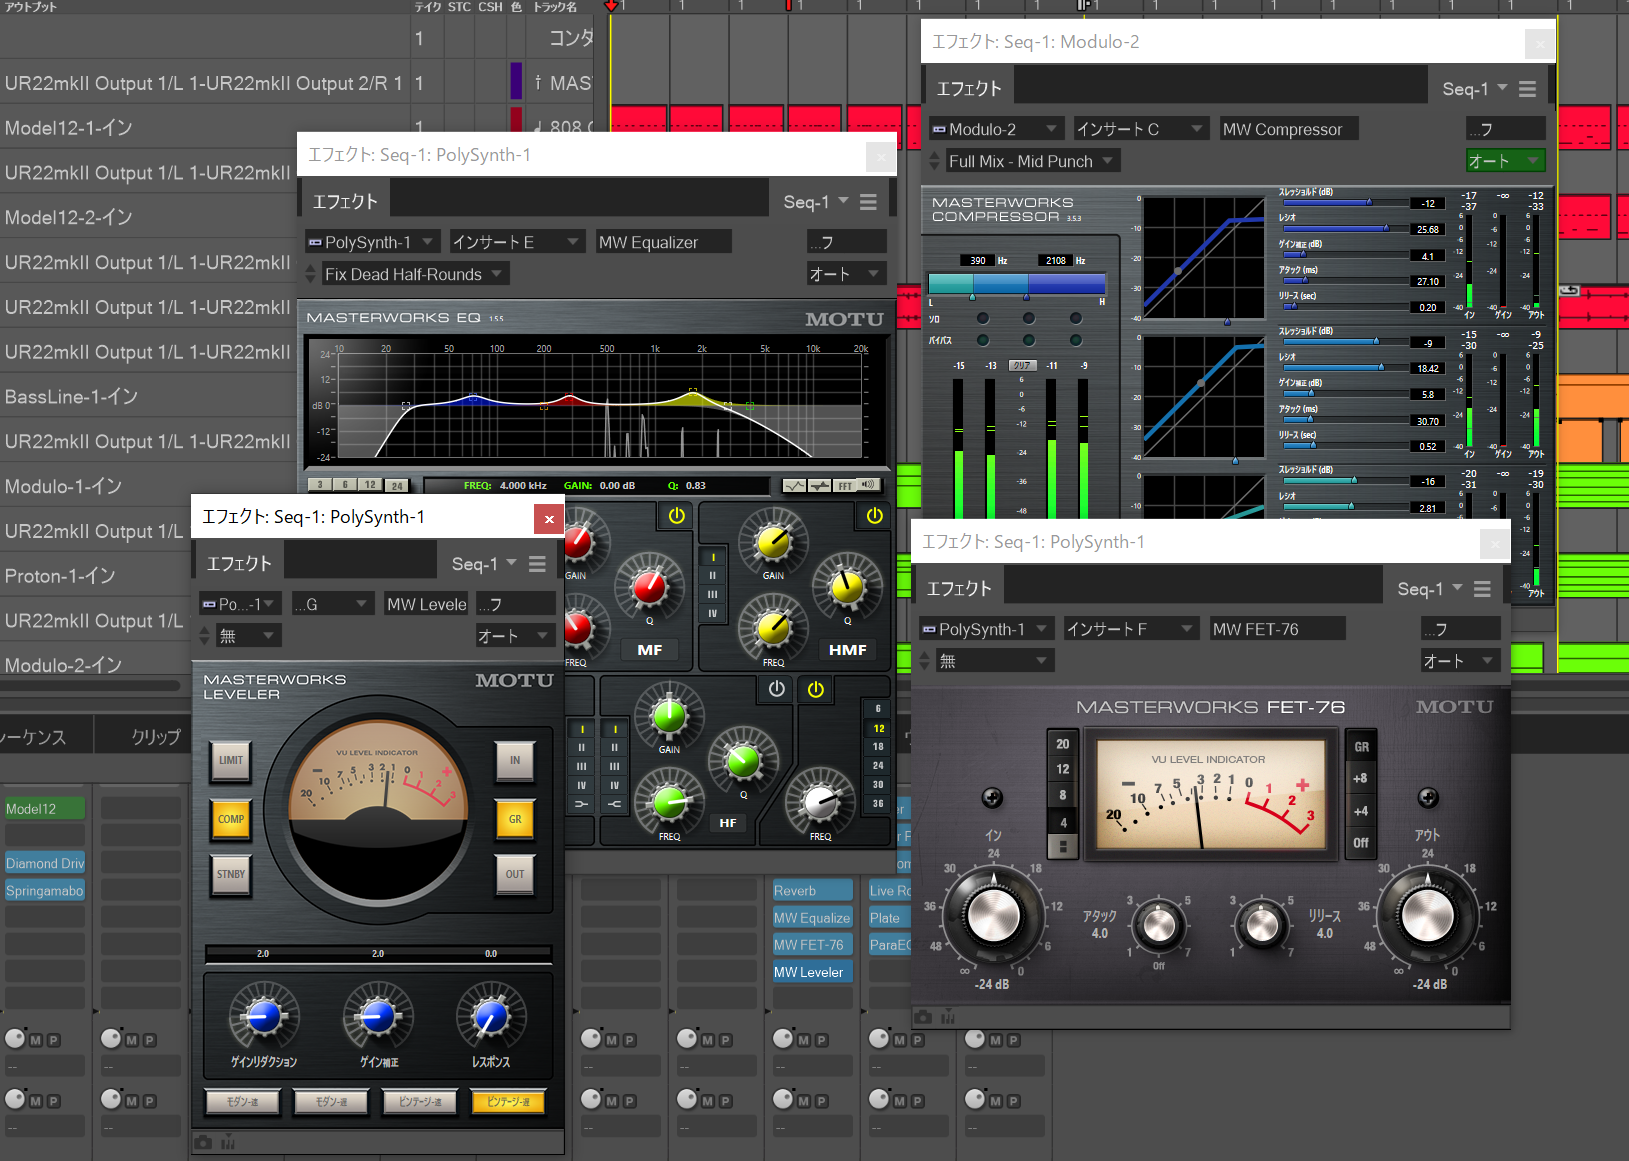This screenshot has width=1629, height=1161.
Task: Click the FET-76 release knob
Action: (1262, 925)
